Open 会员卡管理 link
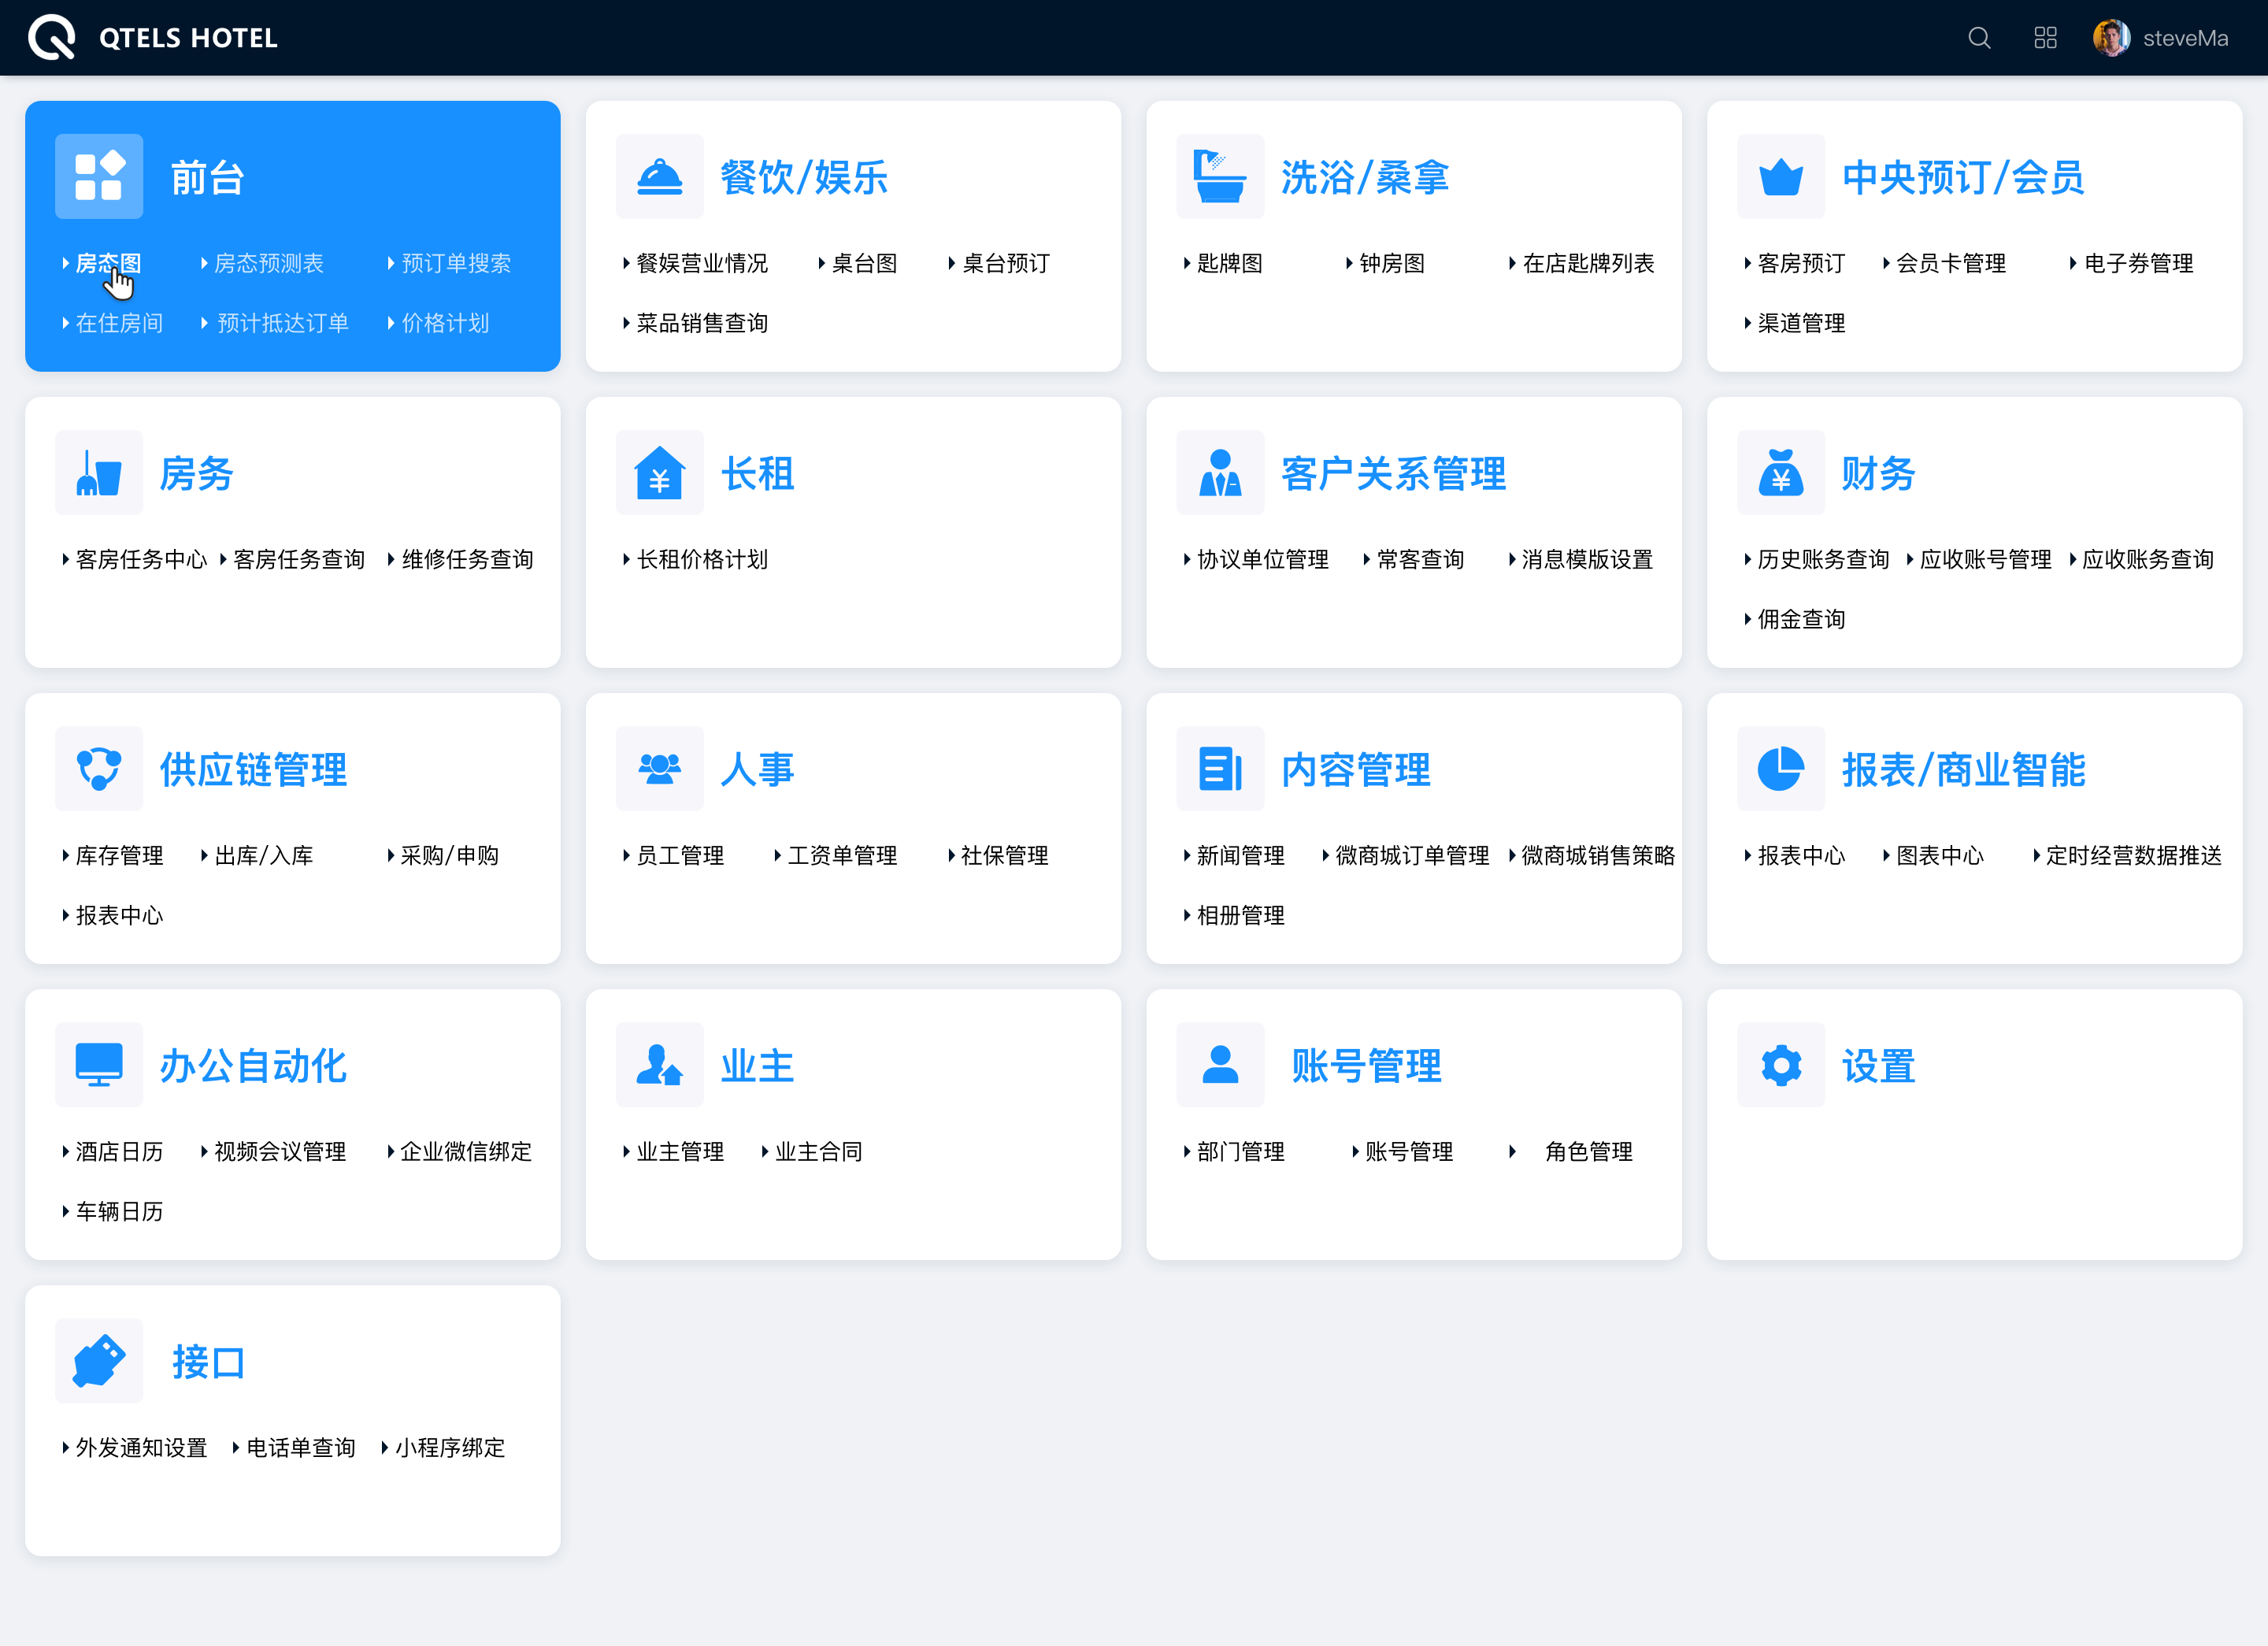 1951,263
